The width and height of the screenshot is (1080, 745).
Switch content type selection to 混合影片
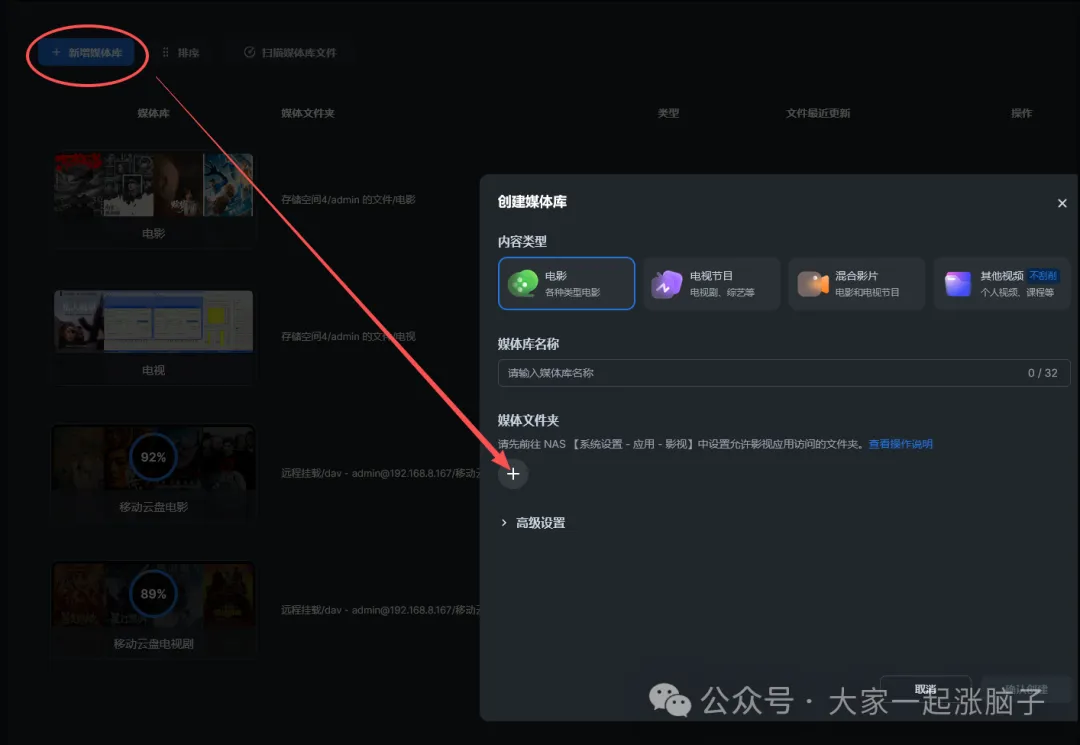click(x=856, y=283)
